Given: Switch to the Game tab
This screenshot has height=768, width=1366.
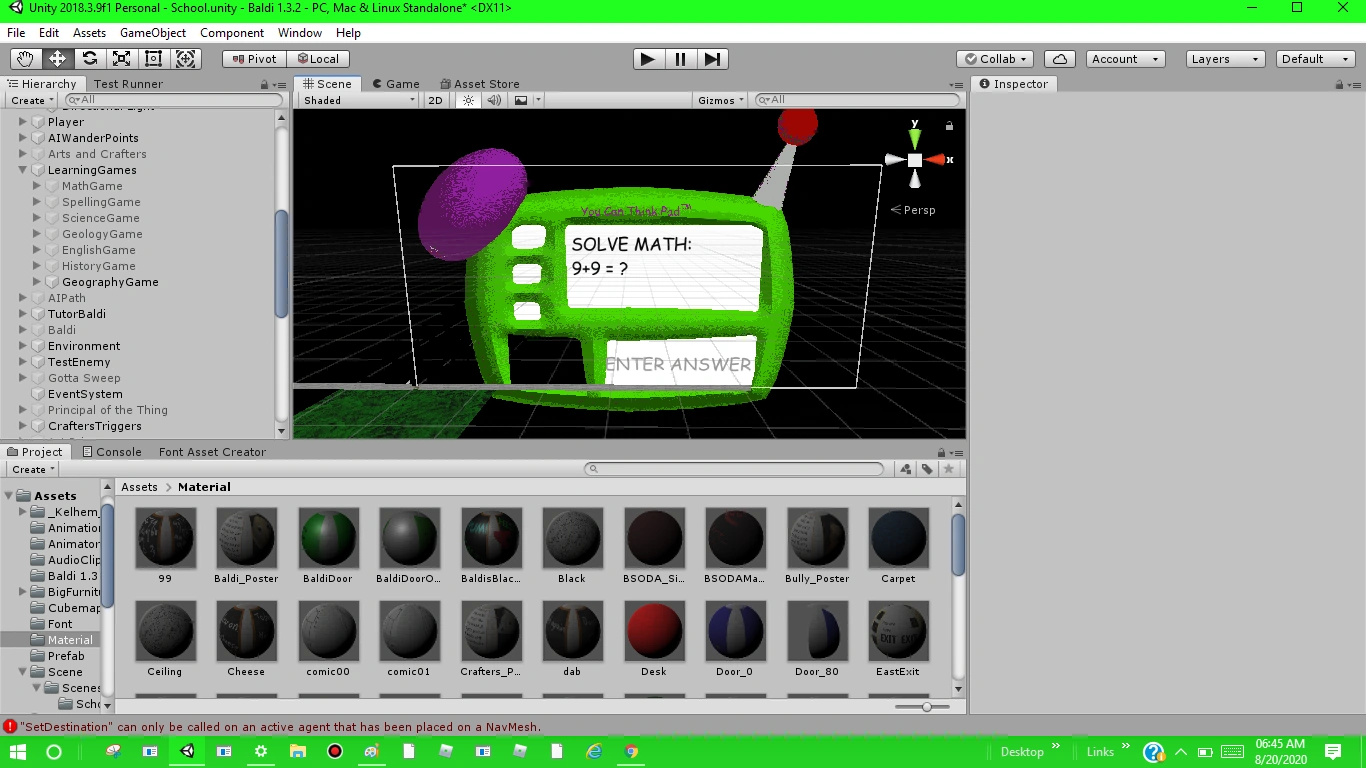Looking at the screenshot, I should (396, 84).
